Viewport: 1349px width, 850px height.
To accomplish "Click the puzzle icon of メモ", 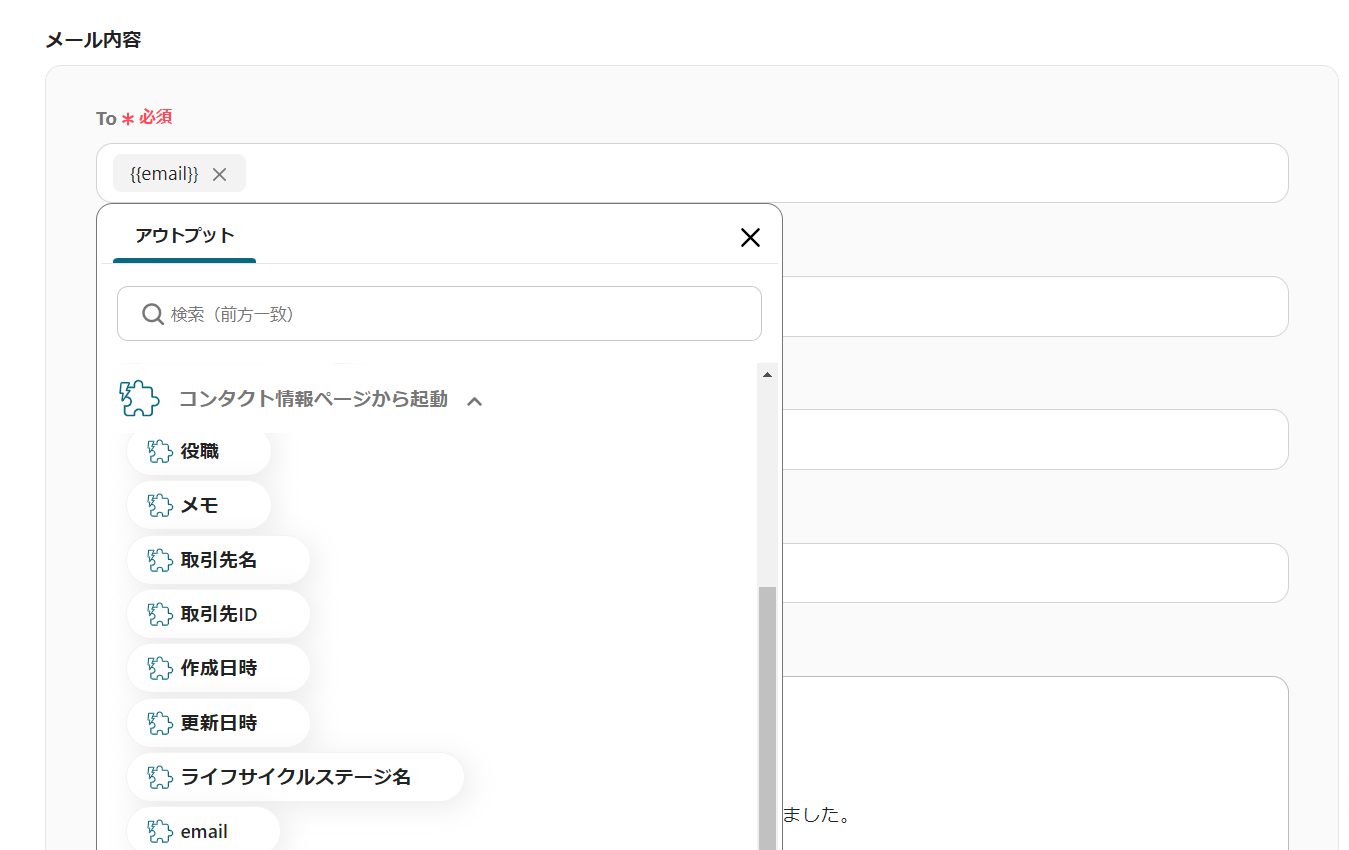I will [160, 506].
